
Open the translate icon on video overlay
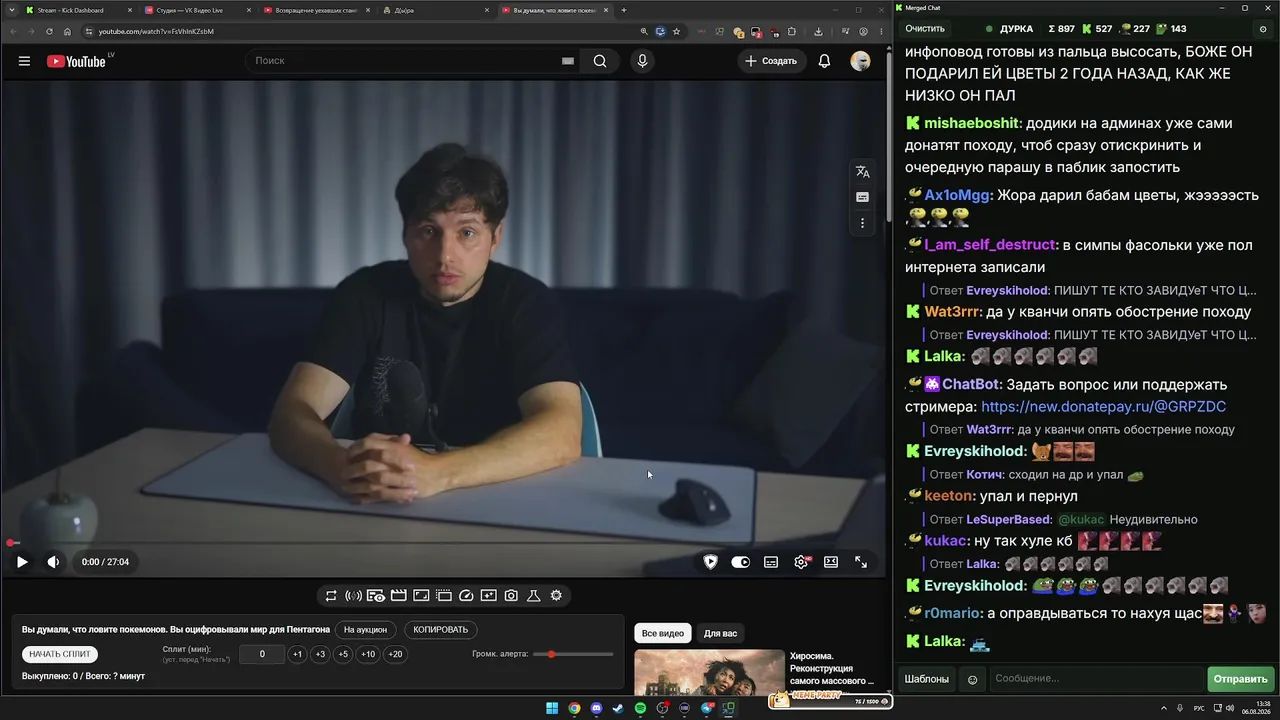(x=862, y=172)
